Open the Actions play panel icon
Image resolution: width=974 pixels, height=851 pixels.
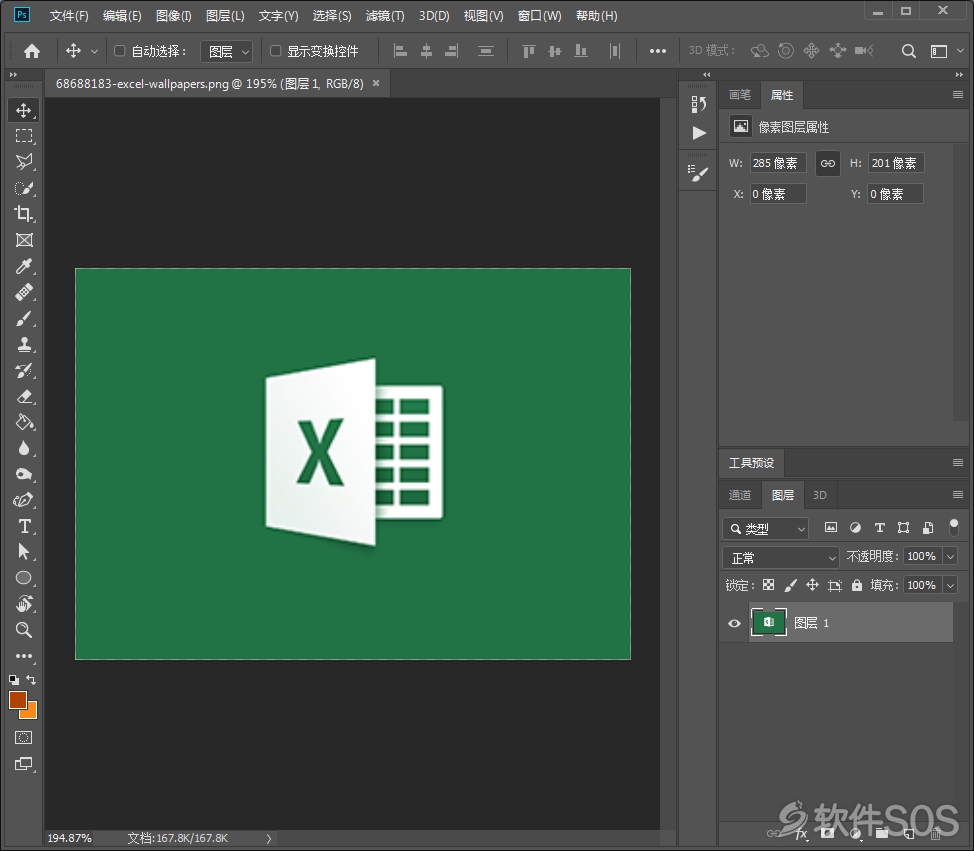coord(699,132)
